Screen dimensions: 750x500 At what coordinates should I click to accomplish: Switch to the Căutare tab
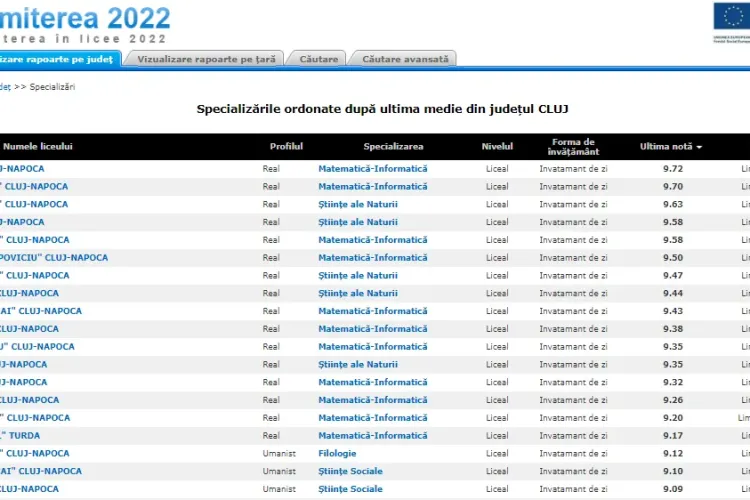(x=318, y=59)
